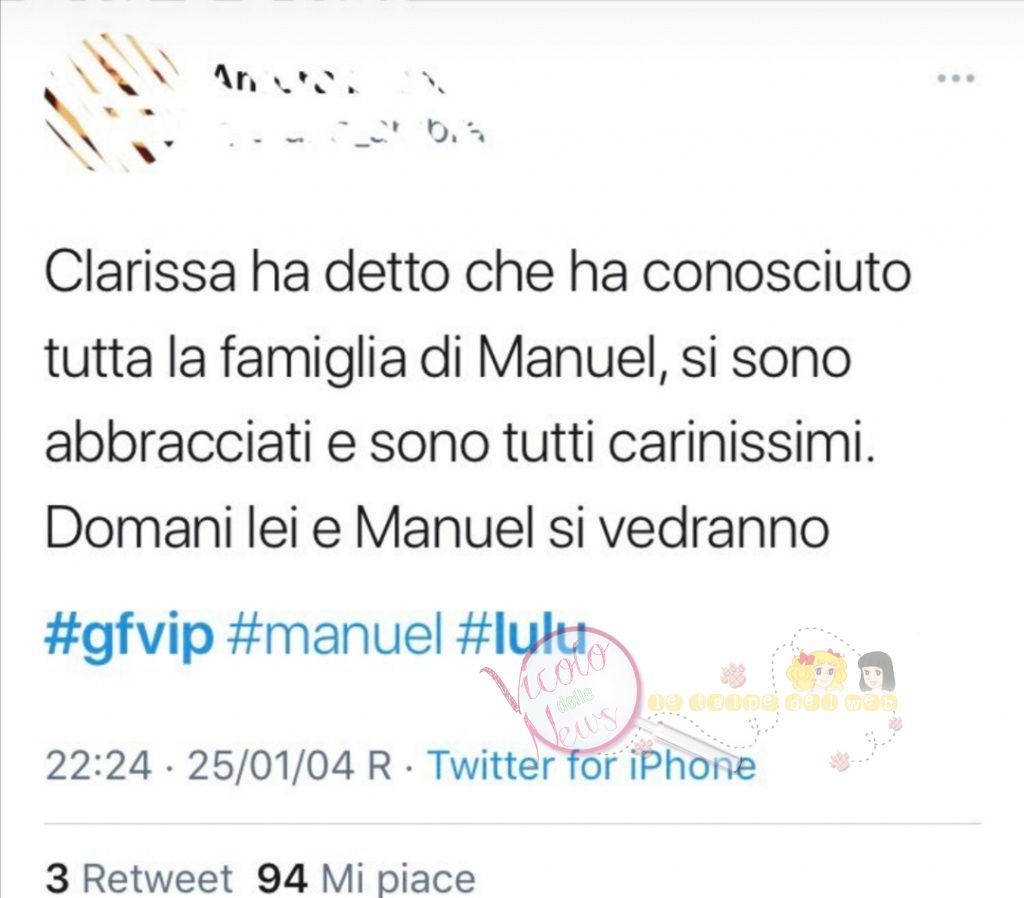Click the 22:24 timestamp
This screenshot has width=1024, height=898.
(x=98, y=765)
